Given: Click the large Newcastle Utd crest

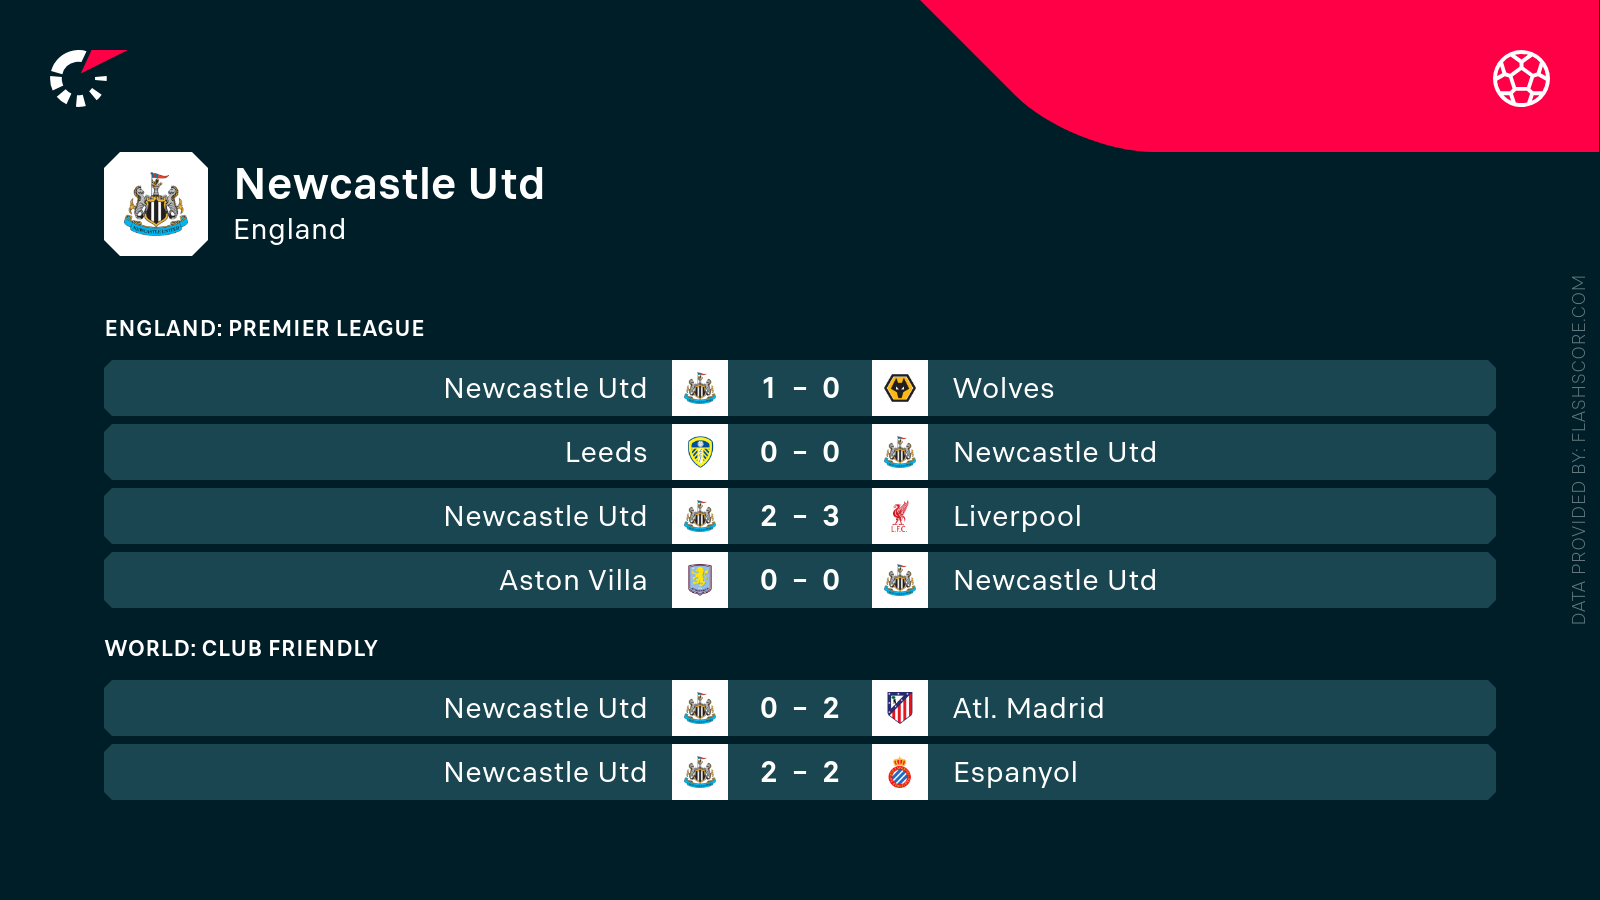Looking at the screenshot, I should [x=156, y=204].
